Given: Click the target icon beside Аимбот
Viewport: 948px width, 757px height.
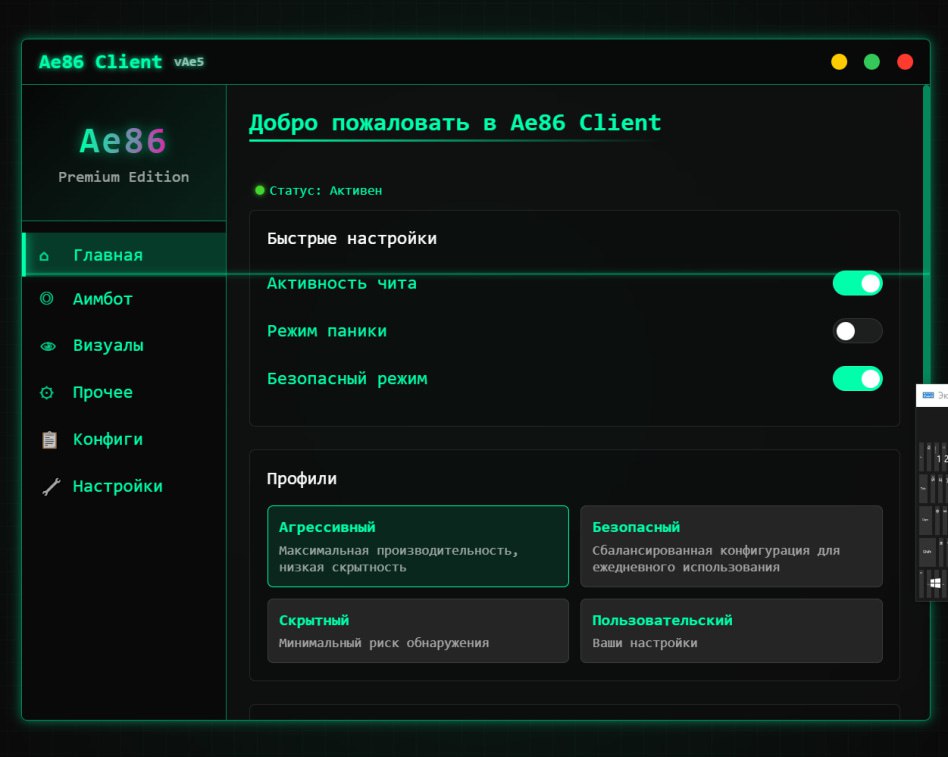Looking at the screenshot, I should [x=47, y=299].
